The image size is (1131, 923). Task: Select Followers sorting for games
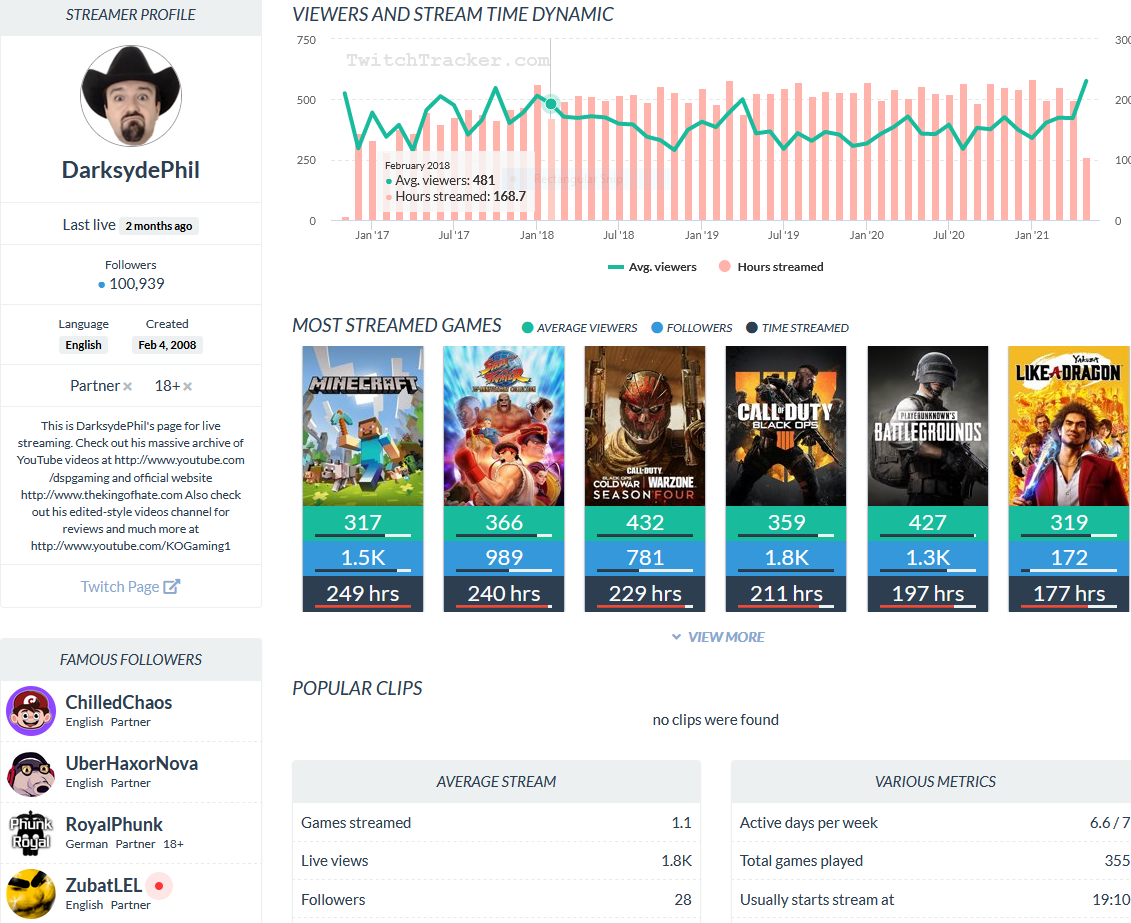691,328
